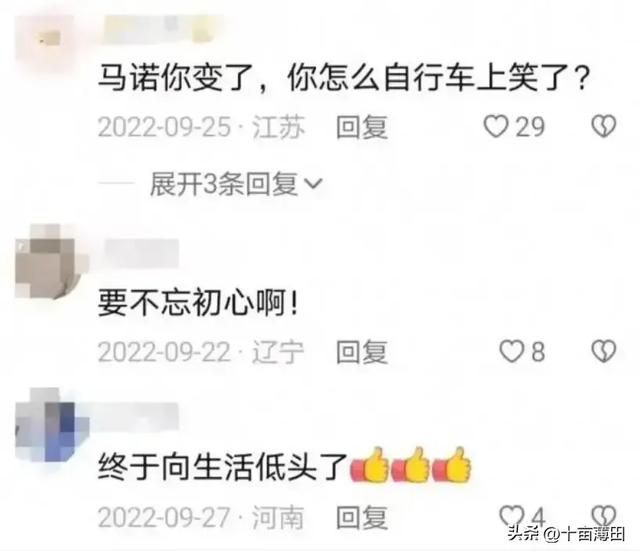The image size is (640, 556).
Task: Click the thumbs-up emojis in third comment
Action: [411, 465]
